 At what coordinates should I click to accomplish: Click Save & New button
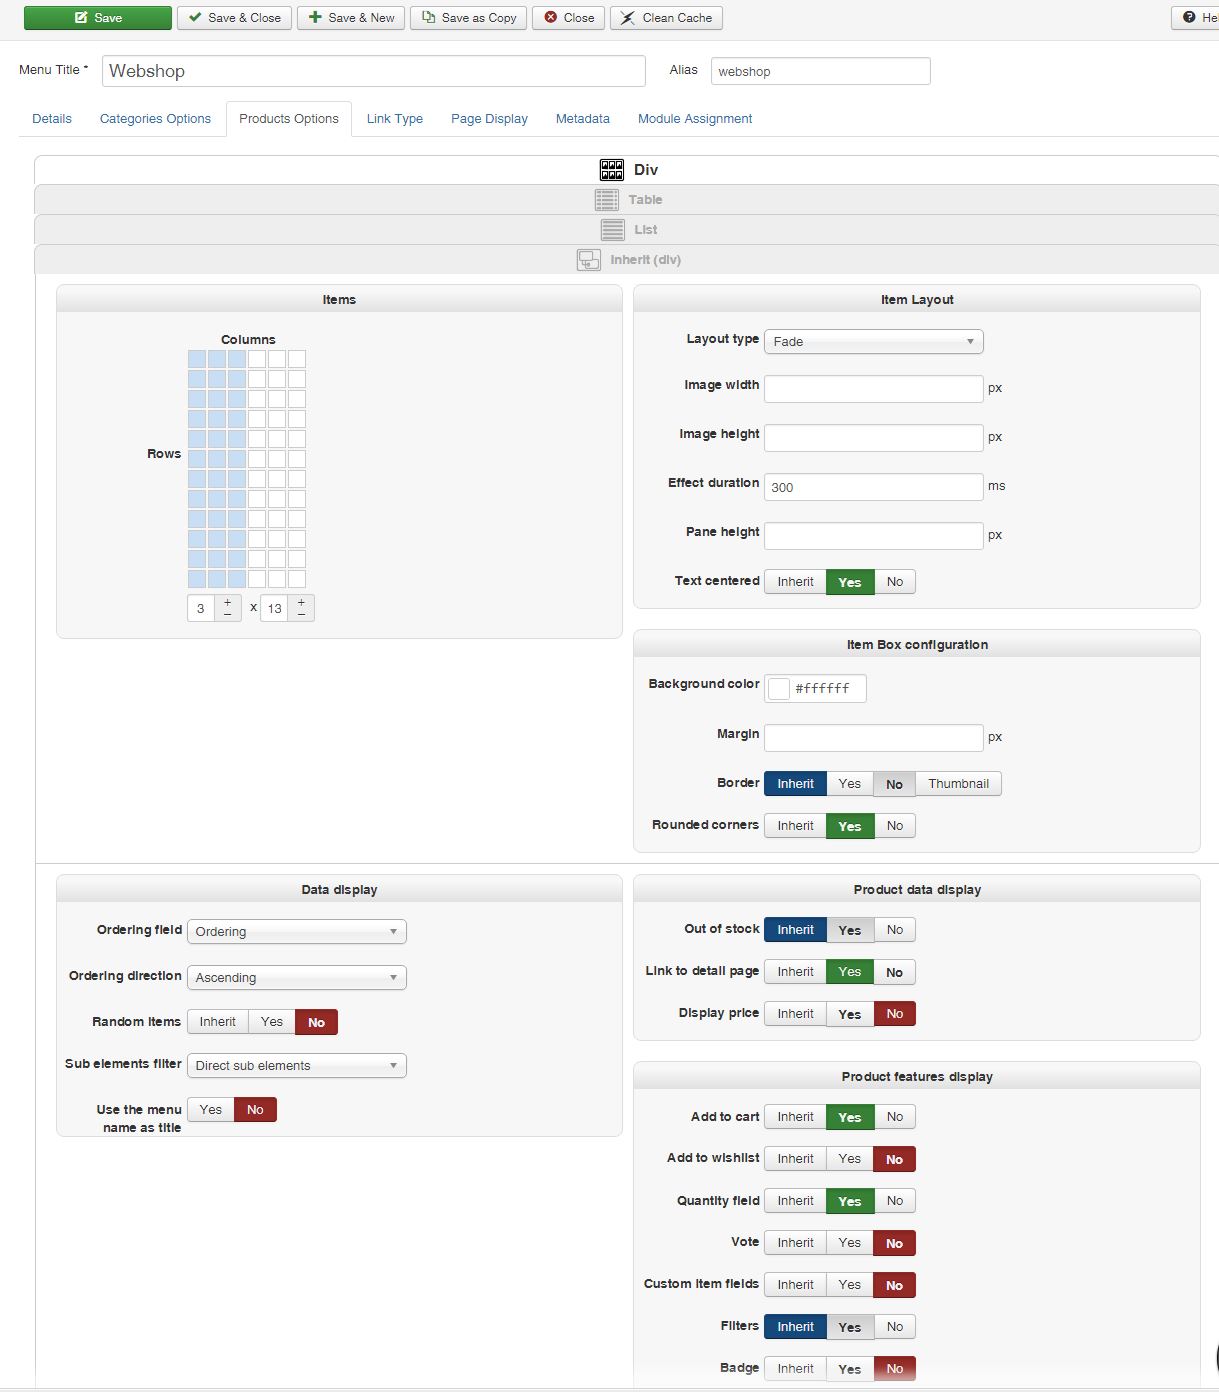351,18
